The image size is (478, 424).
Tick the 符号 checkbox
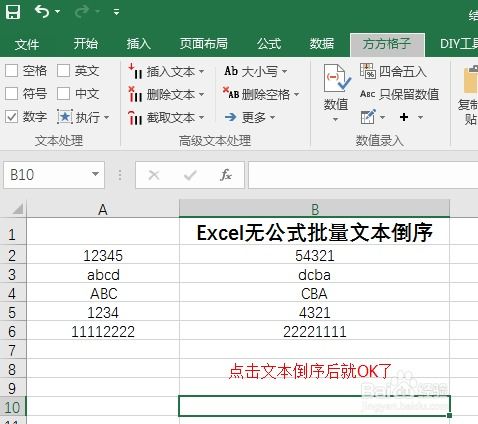[12, 94]
